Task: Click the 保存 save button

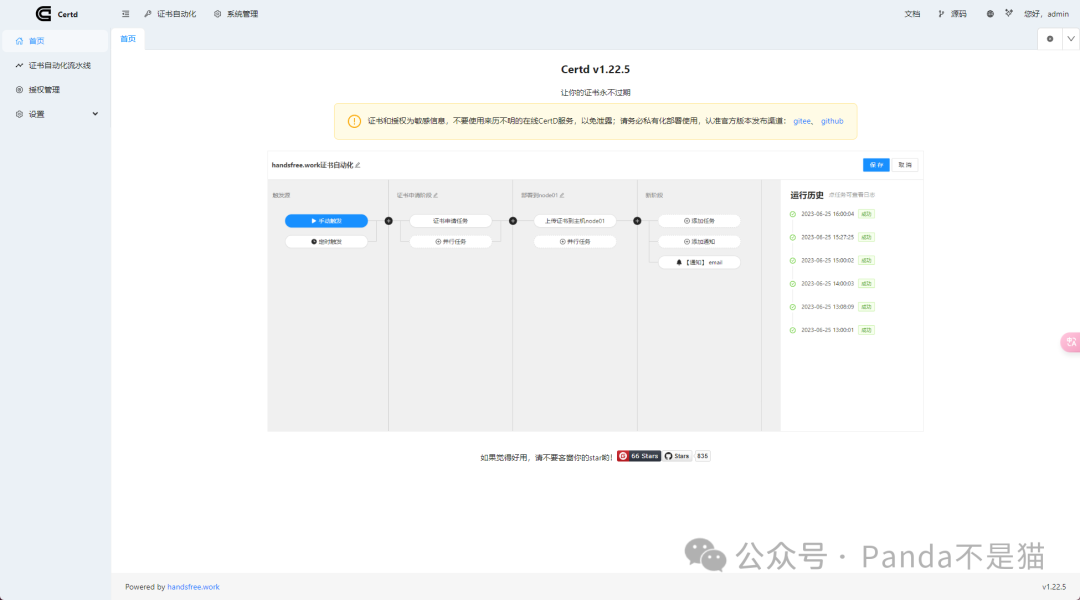Action: click(876, 165)
